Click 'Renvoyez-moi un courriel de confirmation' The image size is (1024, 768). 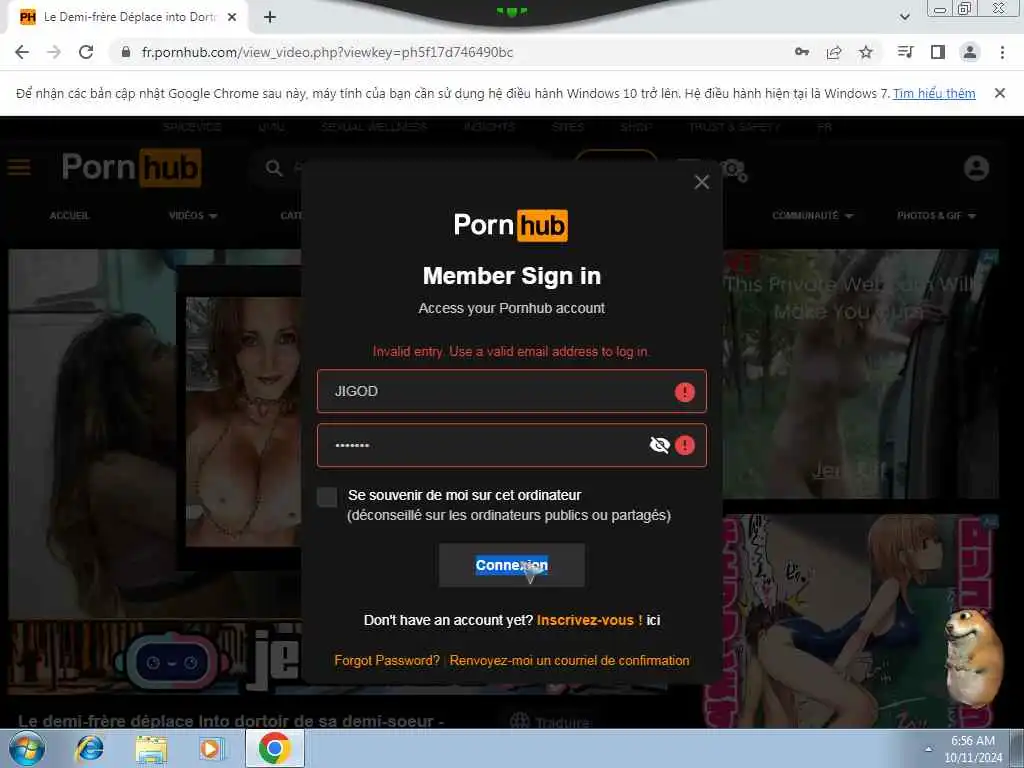click(569, 660)
